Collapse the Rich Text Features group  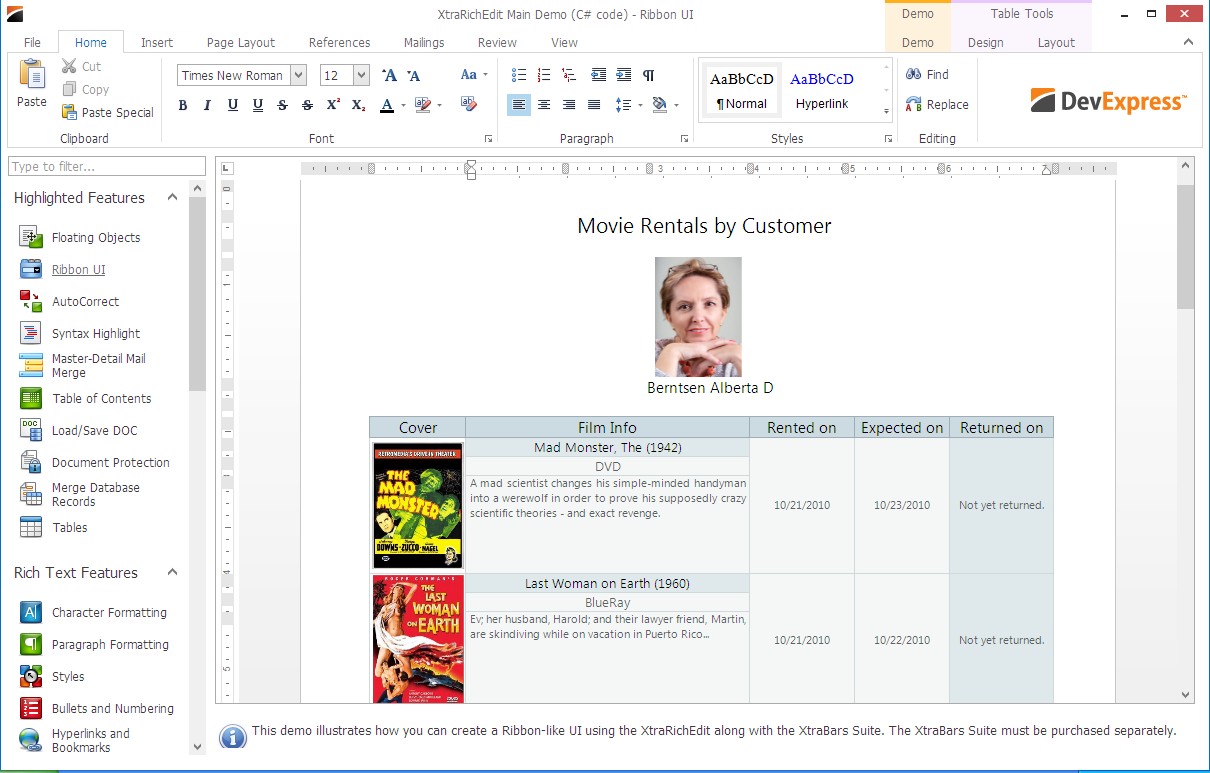(172, 573)
